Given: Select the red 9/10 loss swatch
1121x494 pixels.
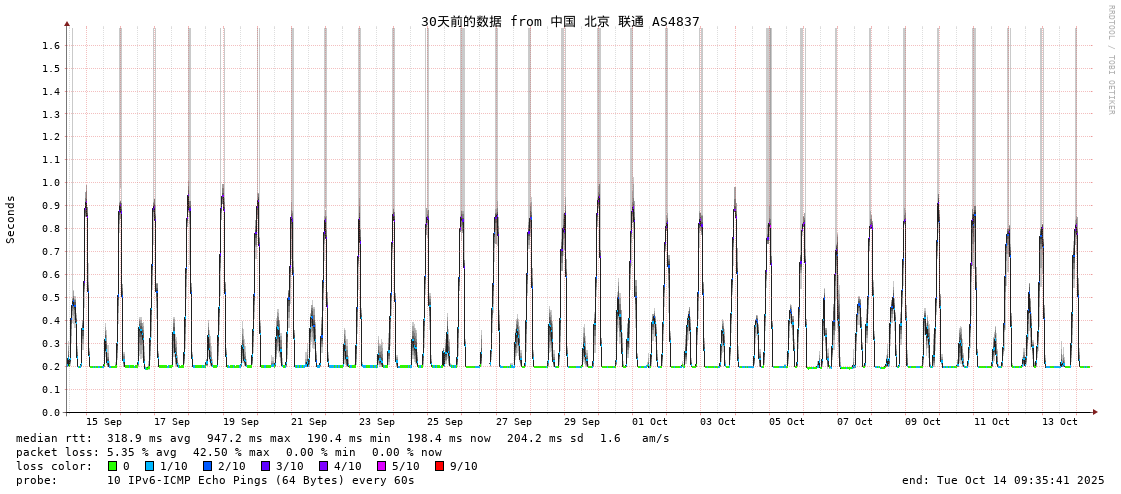Looking at the screenshot, I should pyautogui.click(x=440, y=466).
